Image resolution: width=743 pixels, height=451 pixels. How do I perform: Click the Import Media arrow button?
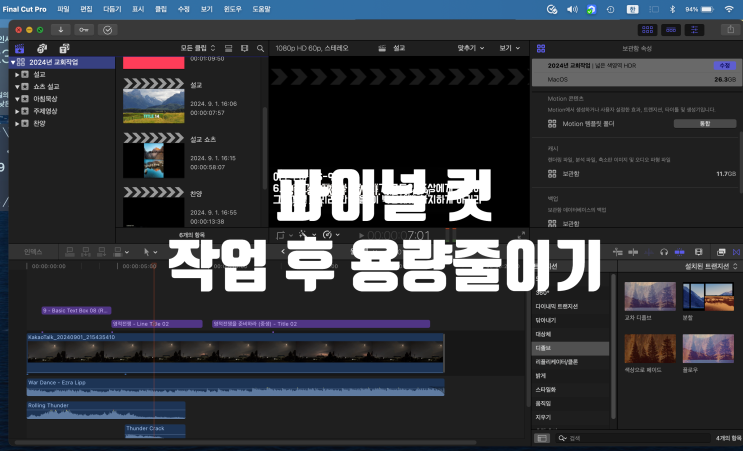pos(61,30)
